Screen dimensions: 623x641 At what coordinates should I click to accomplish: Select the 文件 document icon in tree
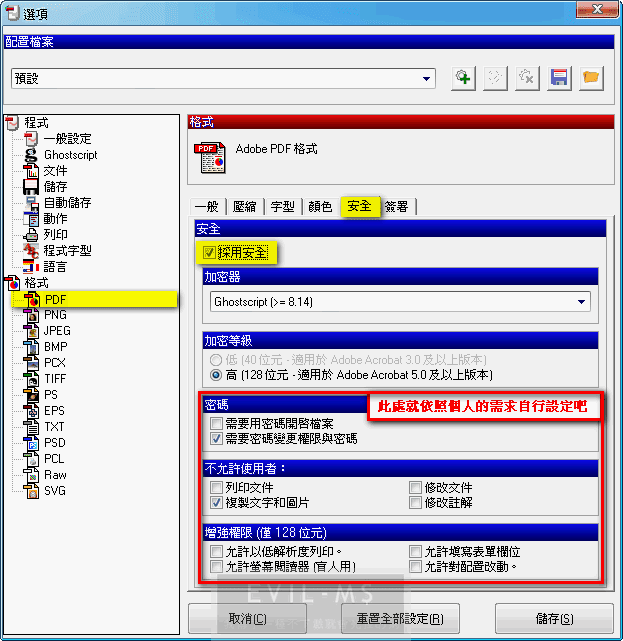point(31,171)
